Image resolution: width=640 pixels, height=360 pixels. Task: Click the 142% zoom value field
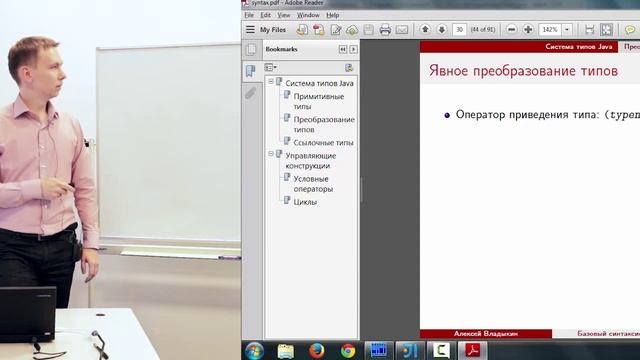550,29
